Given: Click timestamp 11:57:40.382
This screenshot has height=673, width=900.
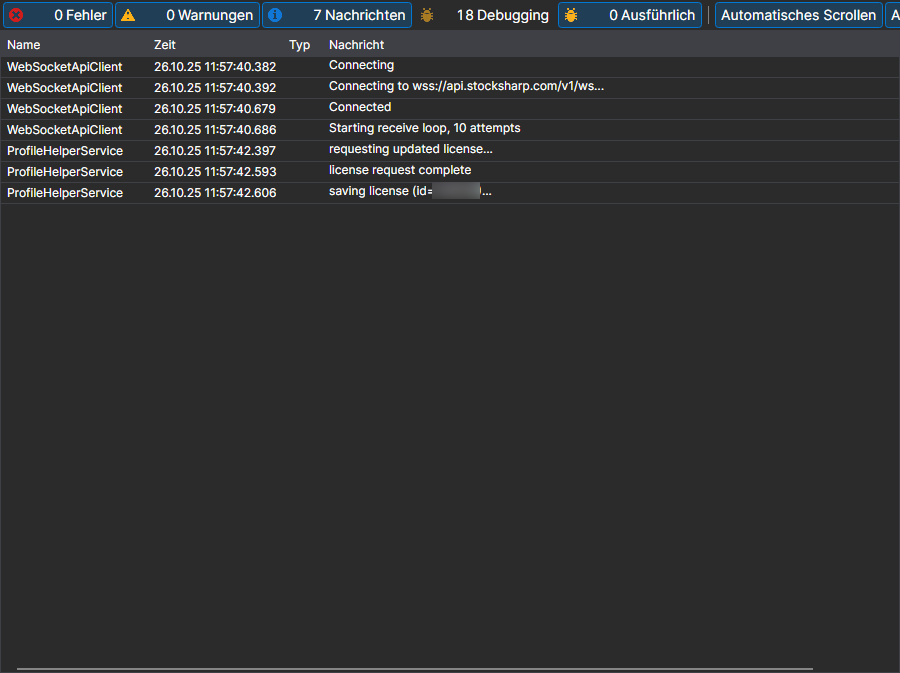Looking at the screenshot, I should [215, 67].
